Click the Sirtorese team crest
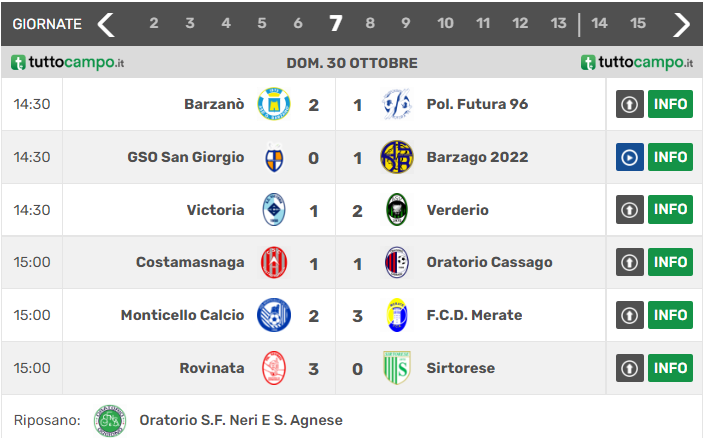 click(x=397, y=368)
